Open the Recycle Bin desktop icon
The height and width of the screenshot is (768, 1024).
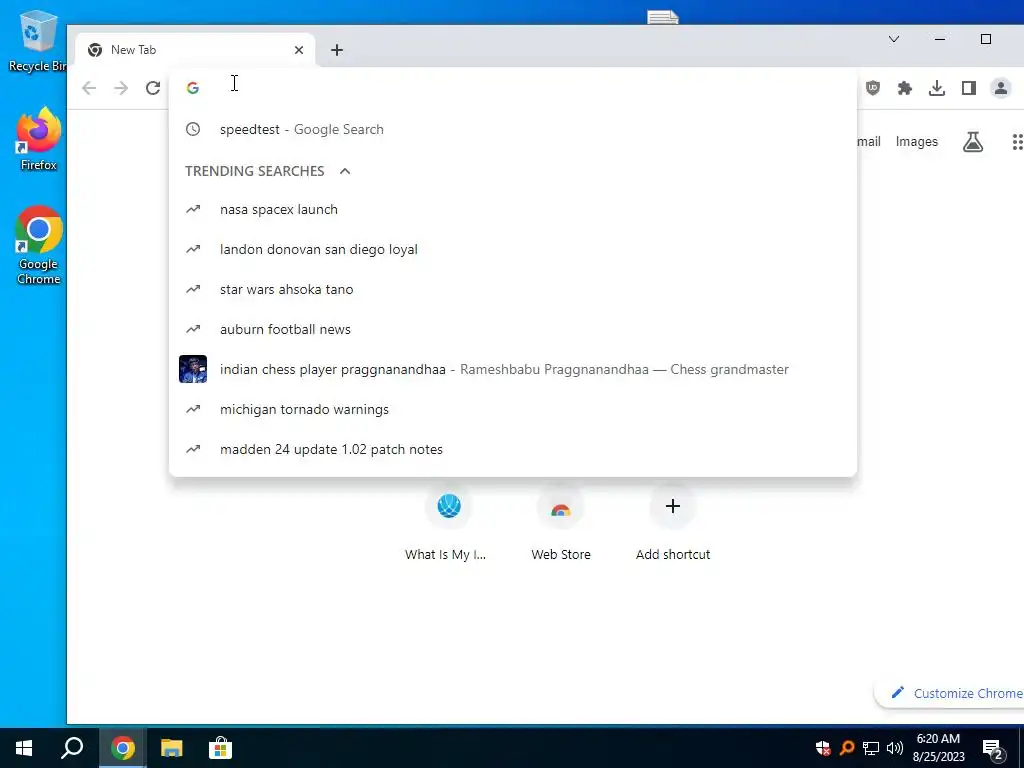(x=36, y=40)
